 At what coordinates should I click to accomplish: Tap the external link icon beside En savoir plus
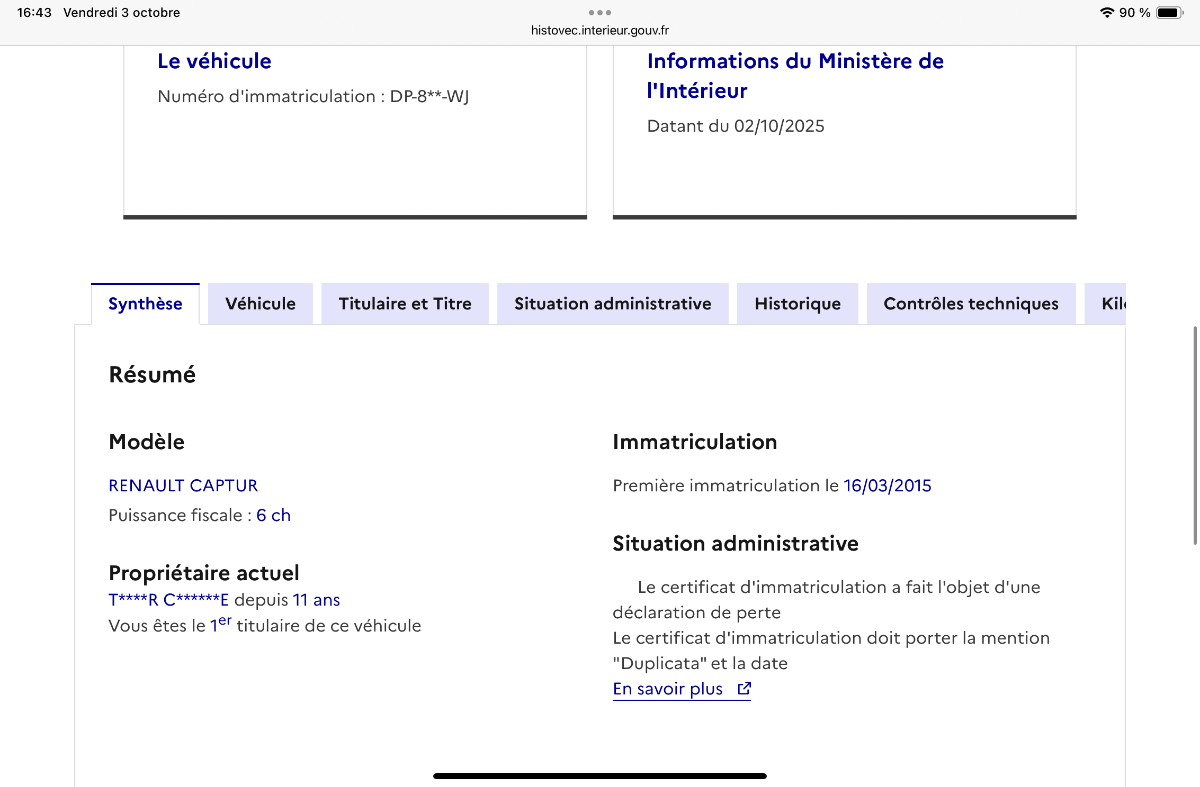tap(743, 689)
